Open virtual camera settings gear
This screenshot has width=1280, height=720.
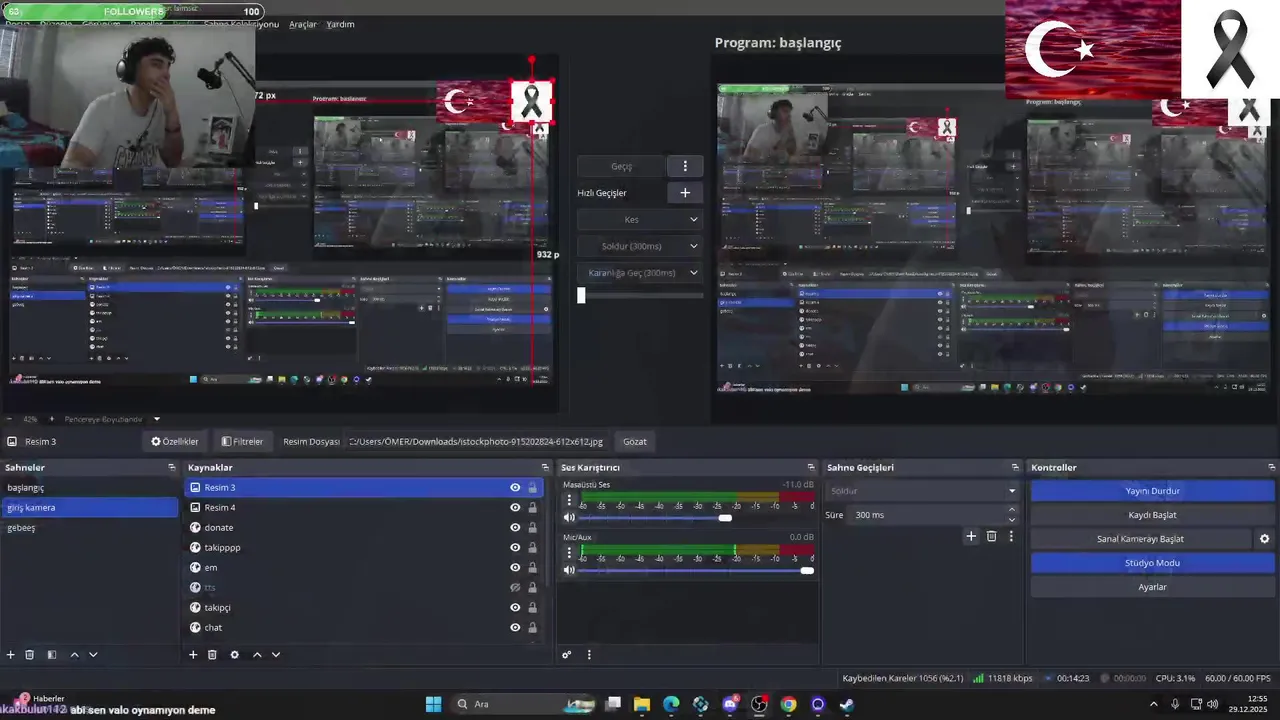(1264, 539)
